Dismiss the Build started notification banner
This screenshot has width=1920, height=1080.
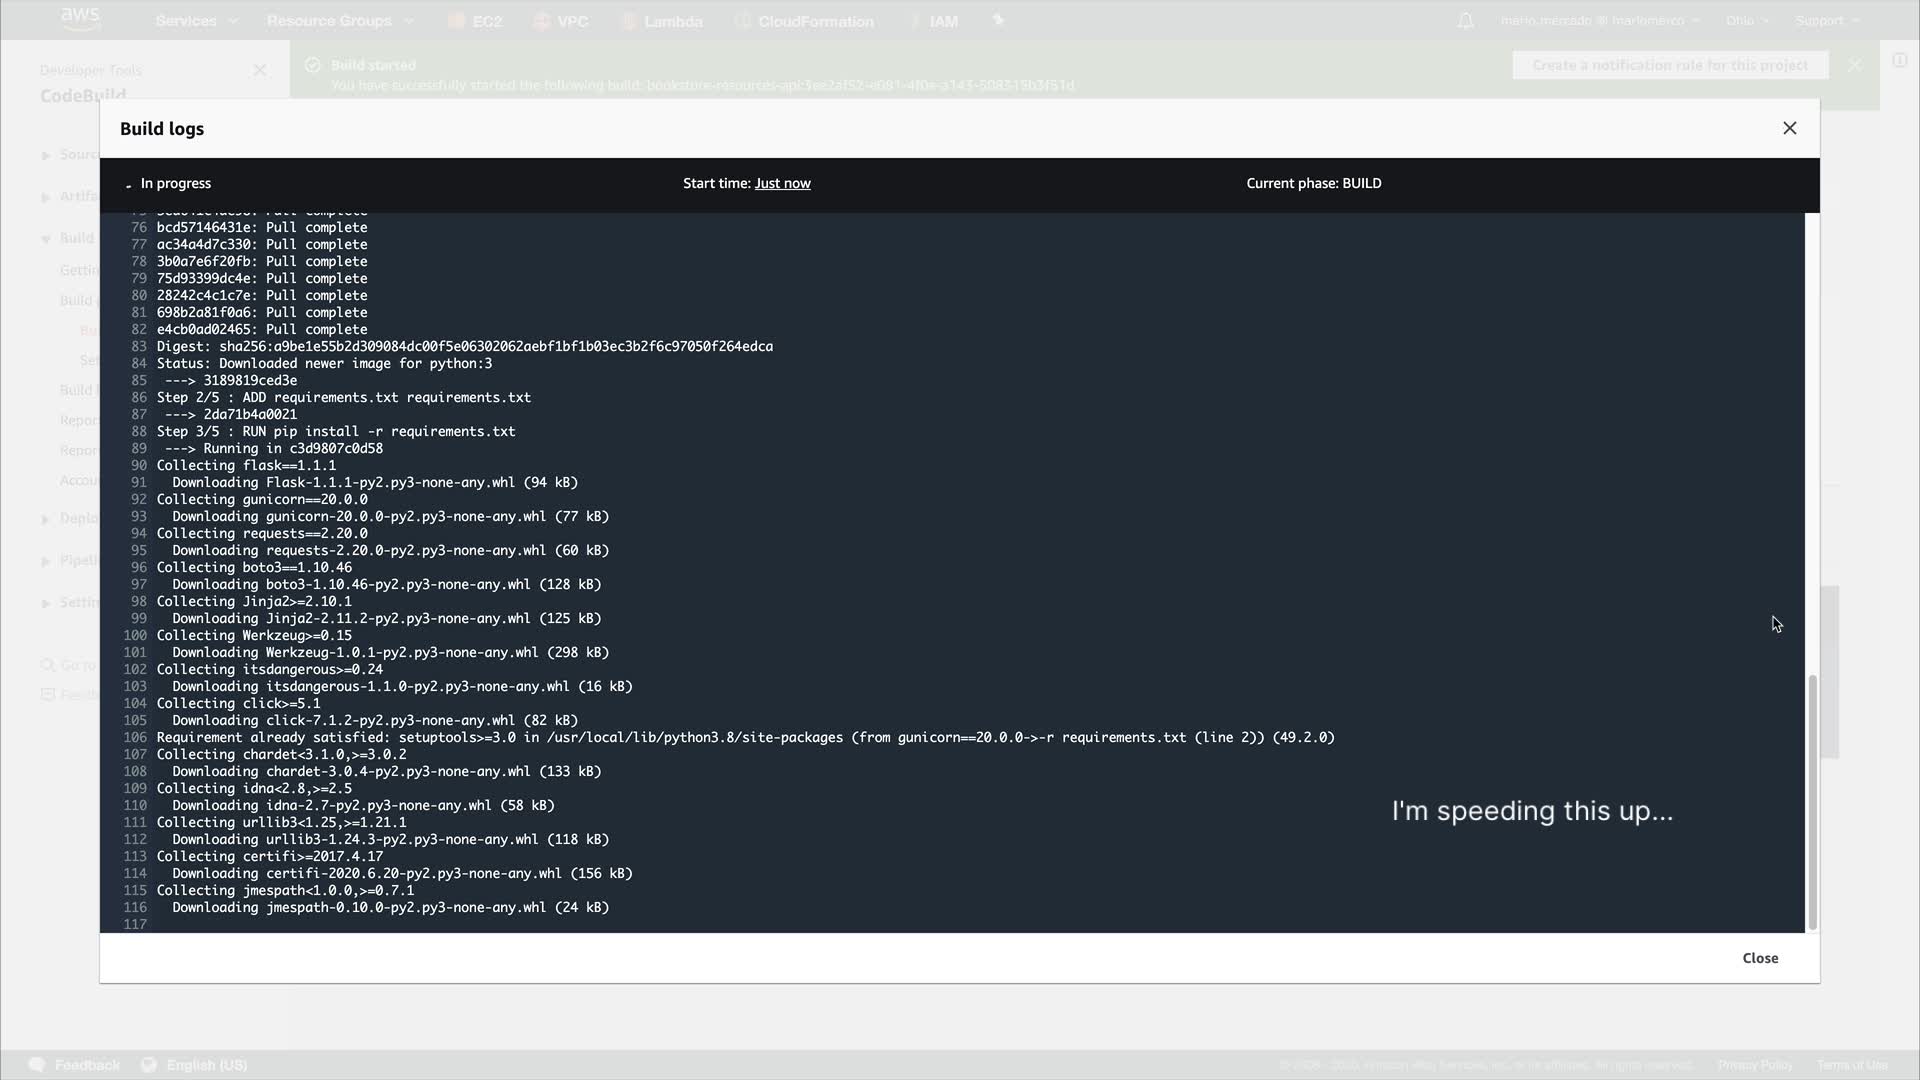click(1855, 65)
